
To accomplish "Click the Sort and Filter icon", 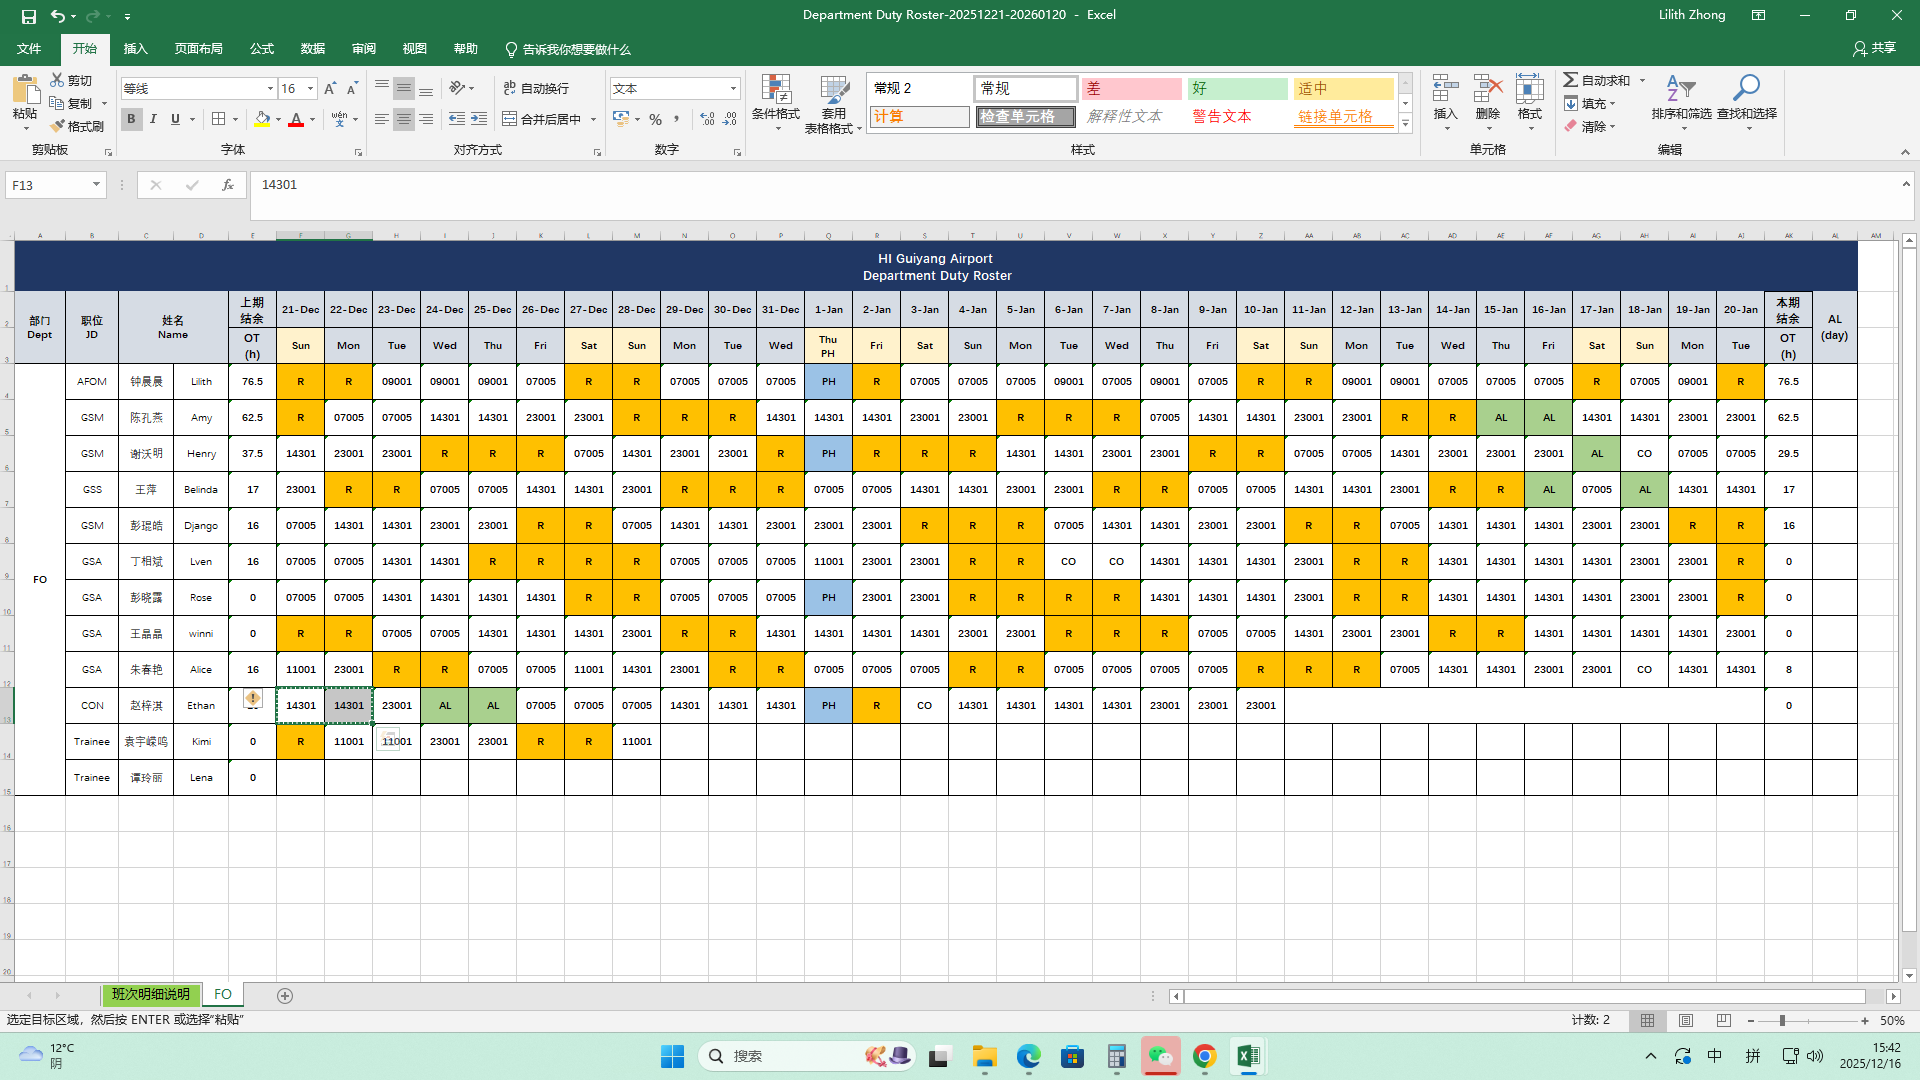I will click(1681, 90).
